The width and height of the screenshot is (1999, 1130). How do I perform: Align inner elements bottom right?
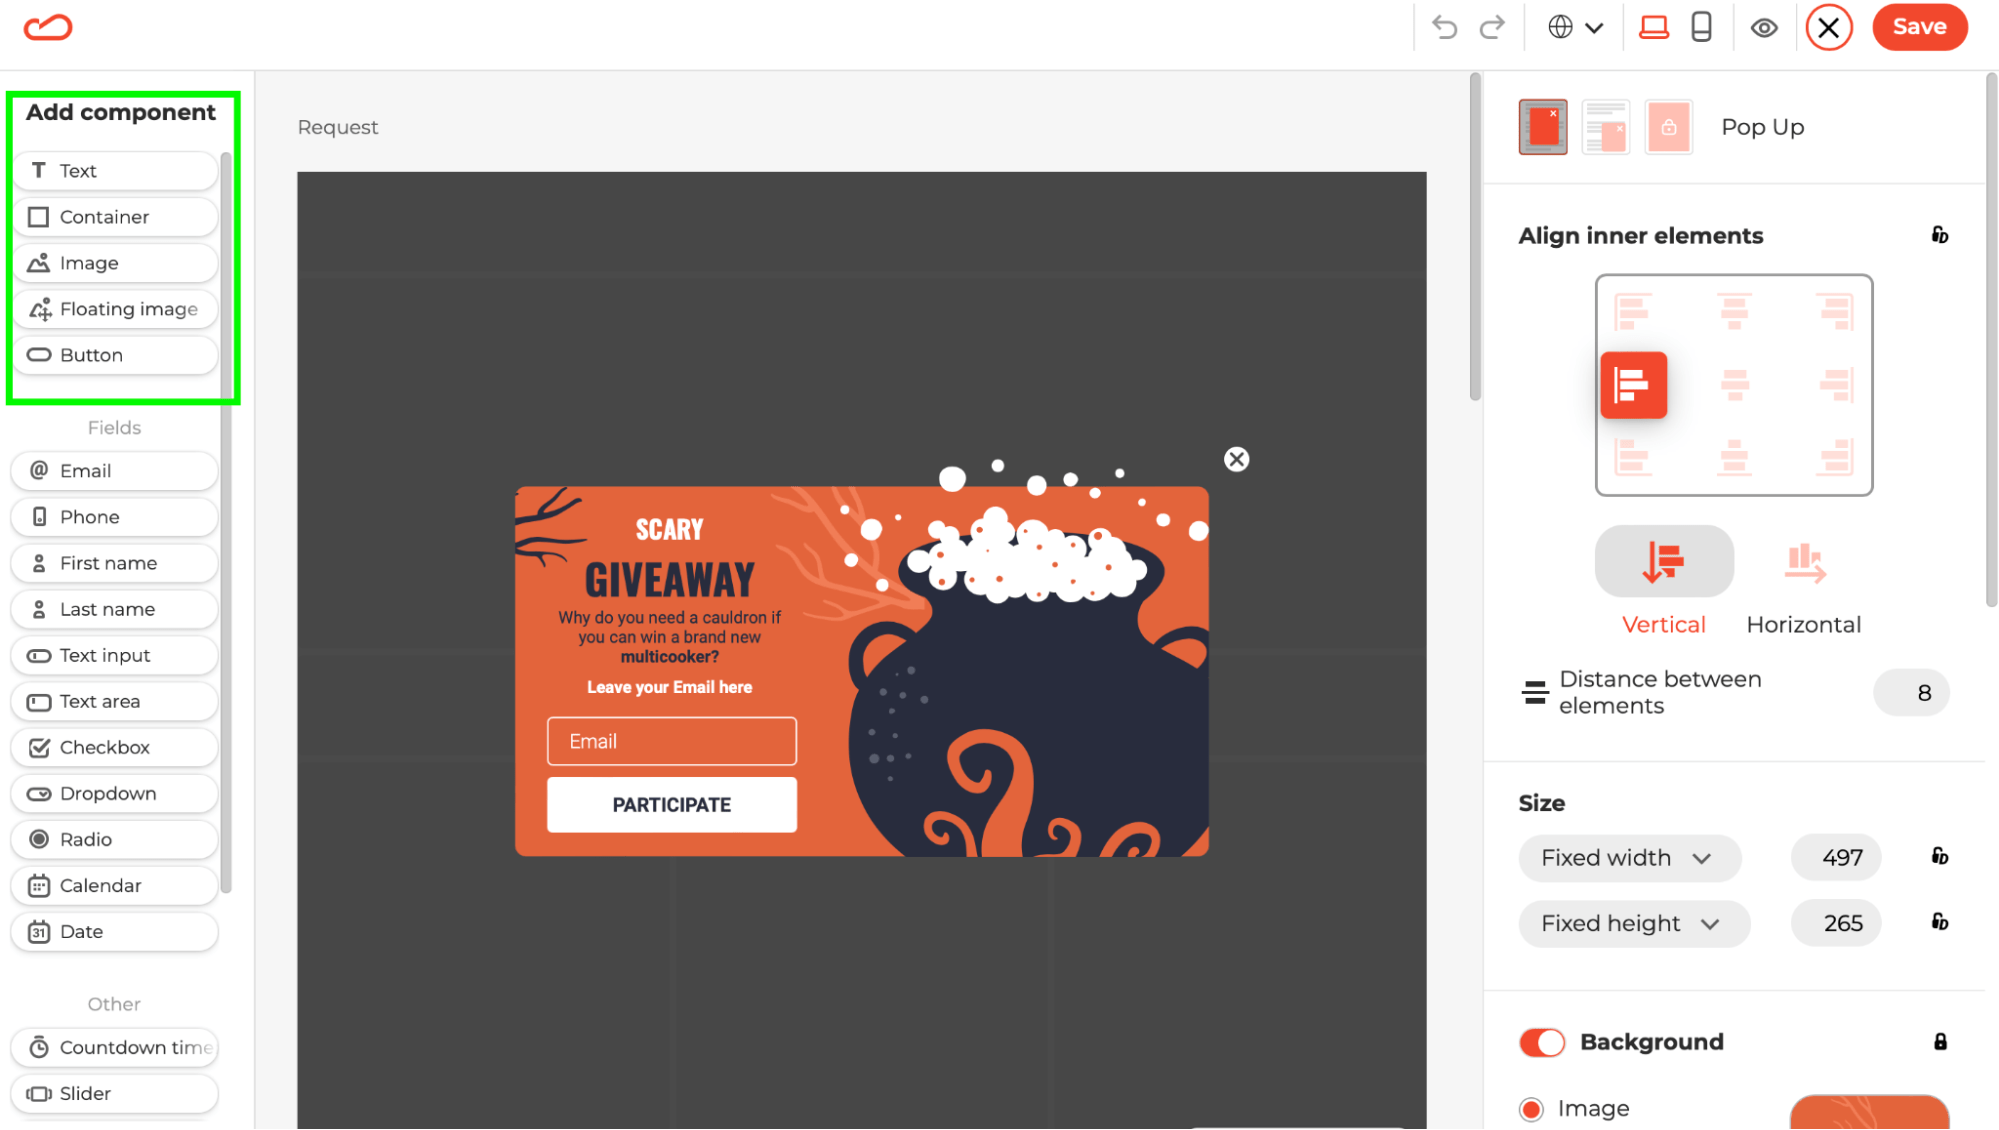1836,458
